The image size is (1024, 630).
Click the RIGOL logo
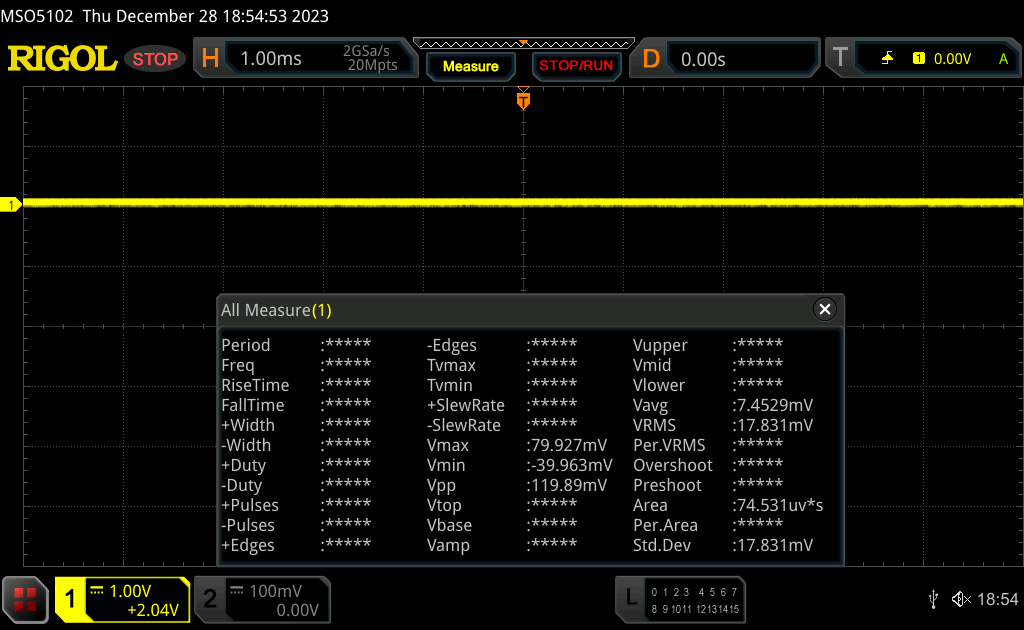pos(62,59)
